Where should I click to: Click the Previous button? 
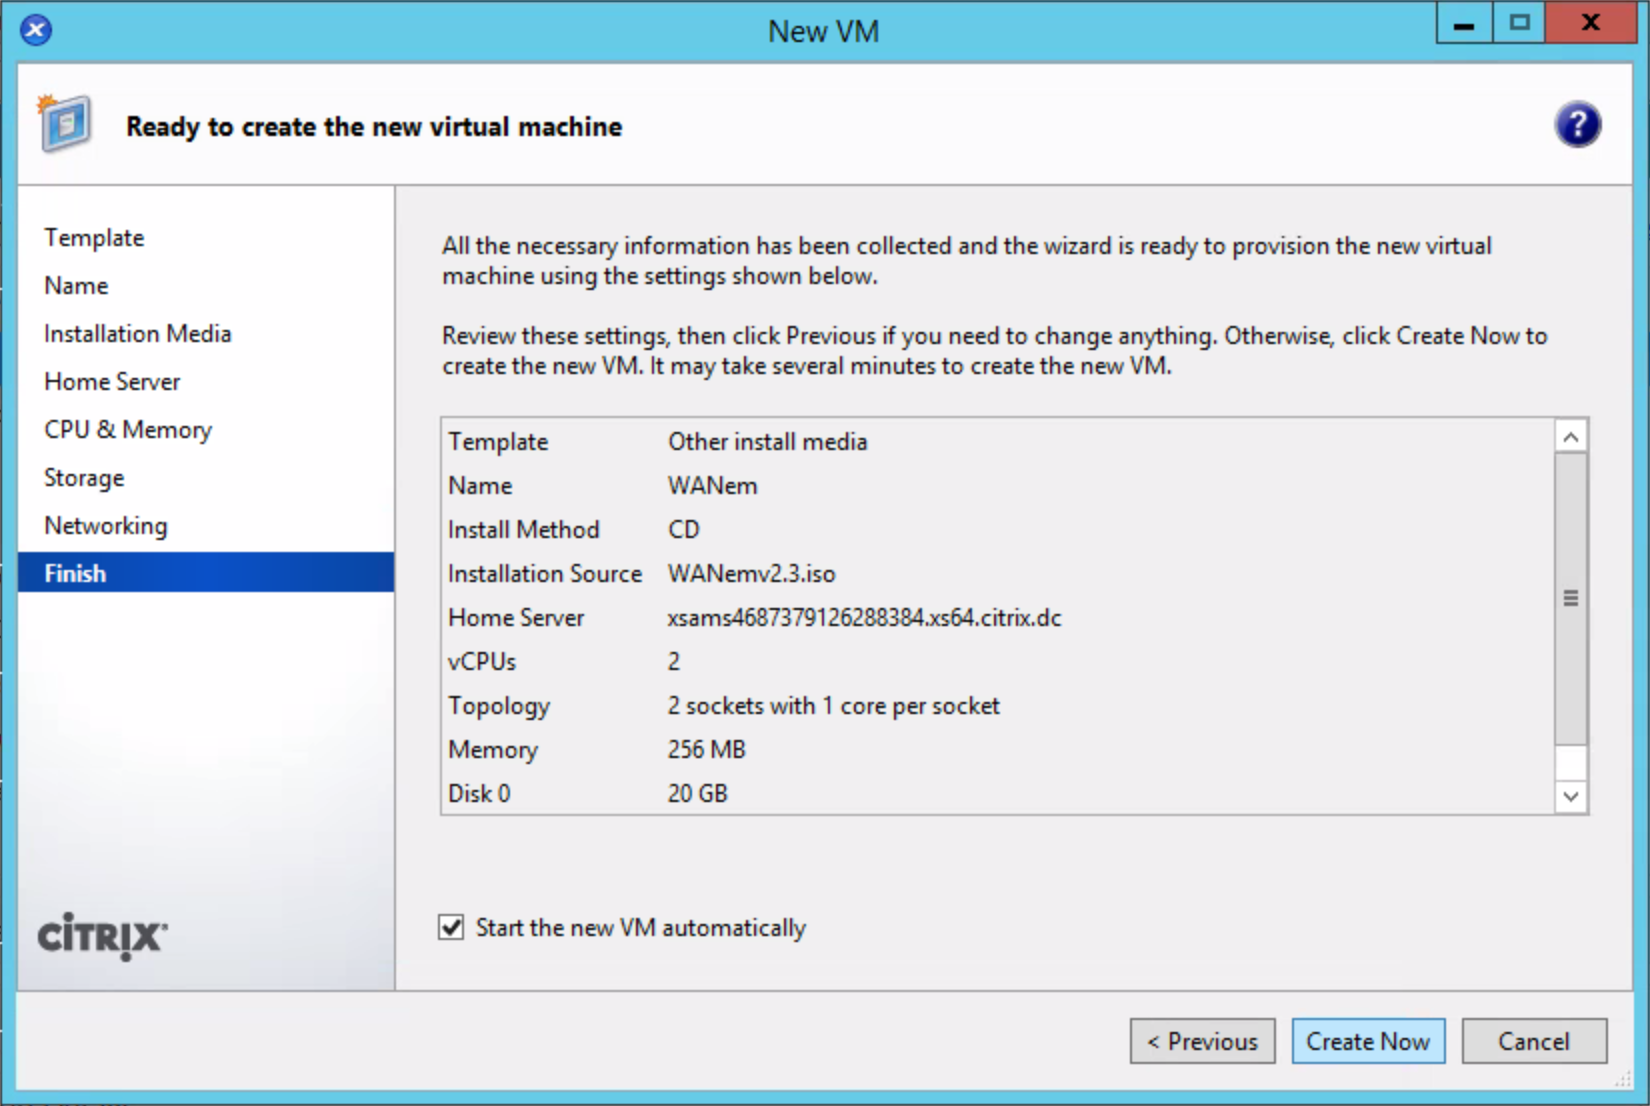1202,1041
